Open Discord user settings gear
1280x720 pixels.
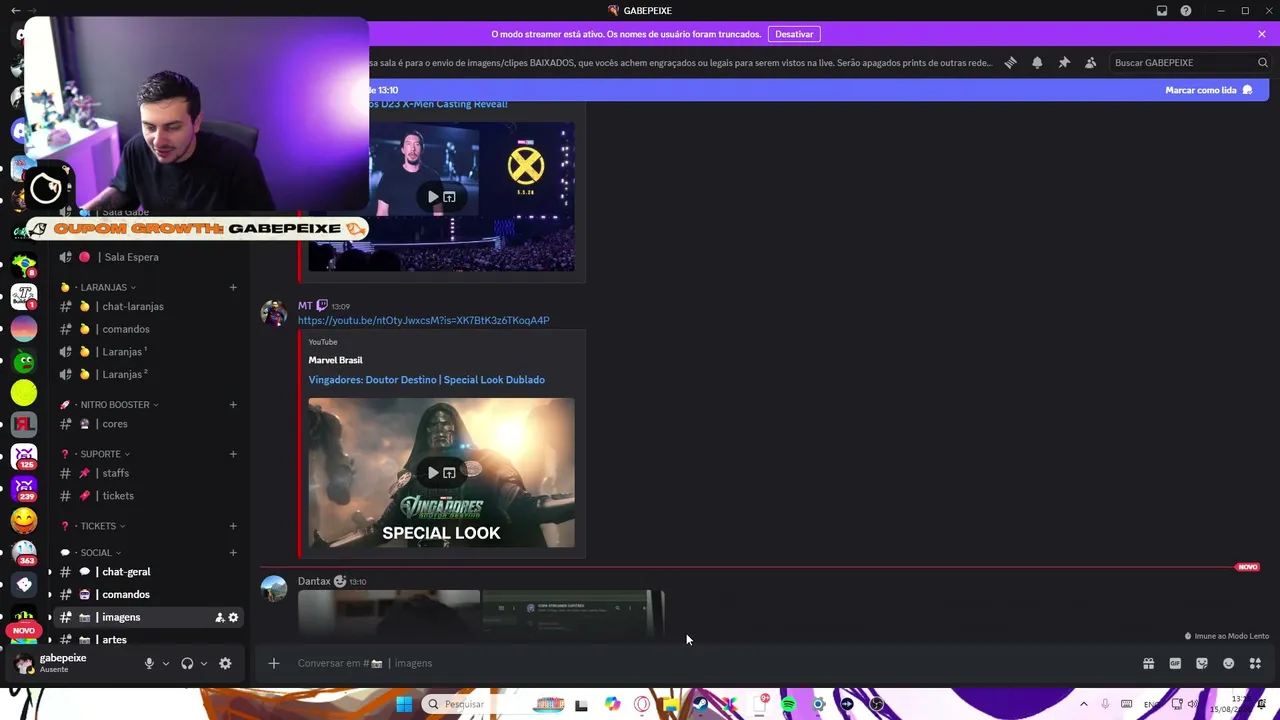coord(225,663)
